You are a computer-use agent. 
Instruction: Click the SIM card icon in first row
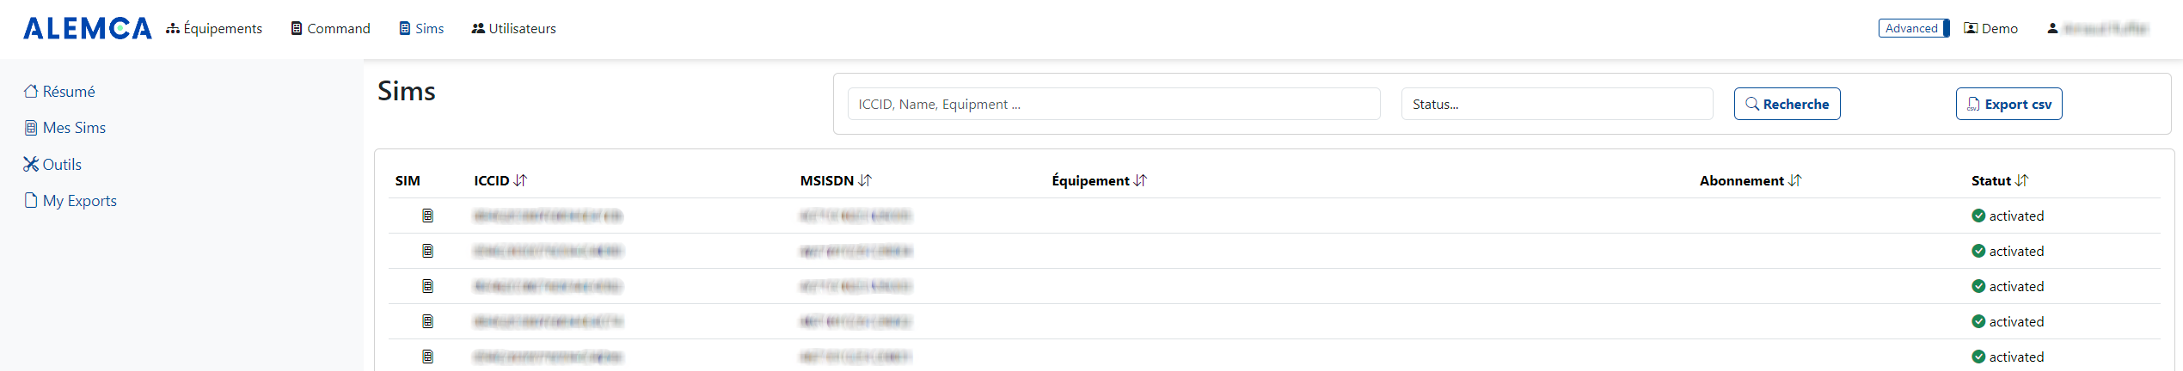428,216
